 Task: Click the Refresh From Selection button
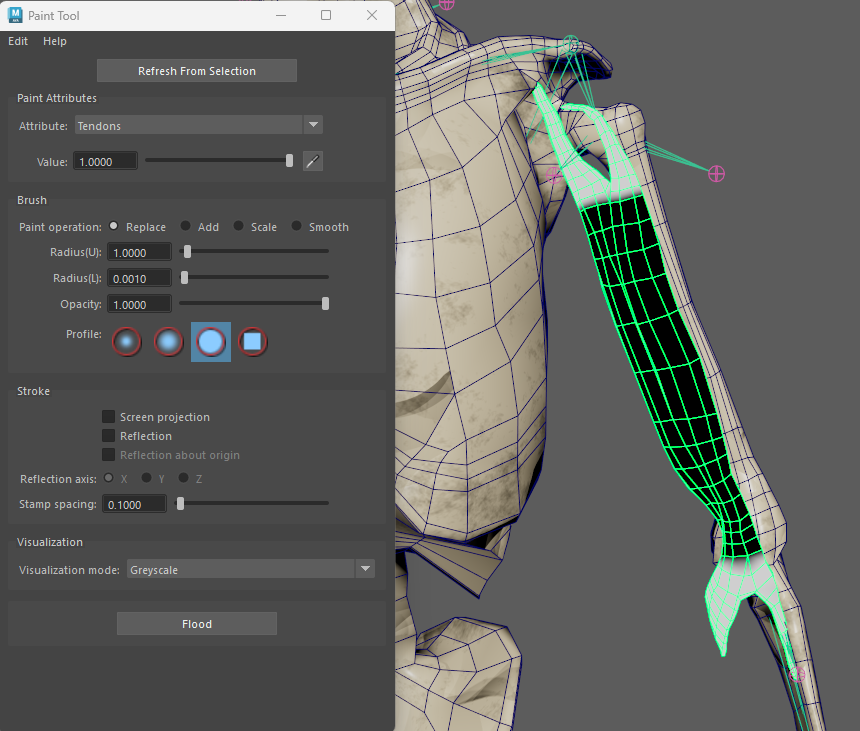coord(197,71)
